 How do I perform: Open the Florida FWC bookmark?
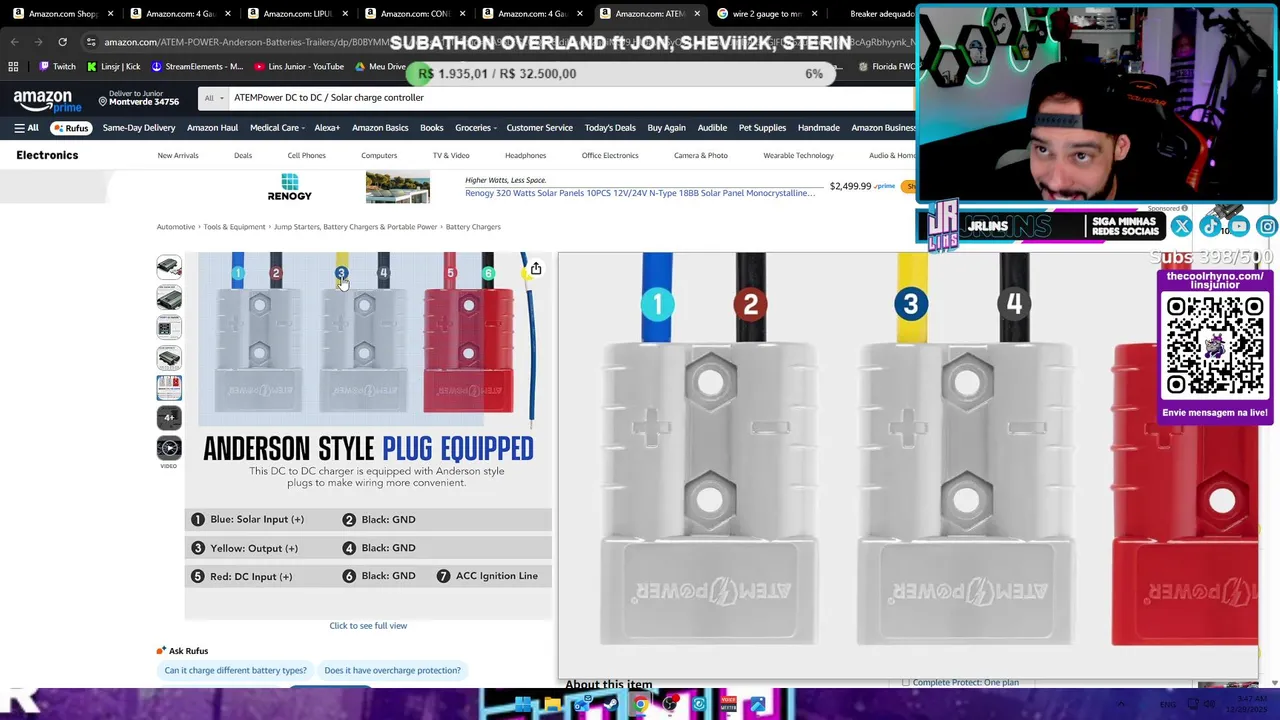(887, 66)
